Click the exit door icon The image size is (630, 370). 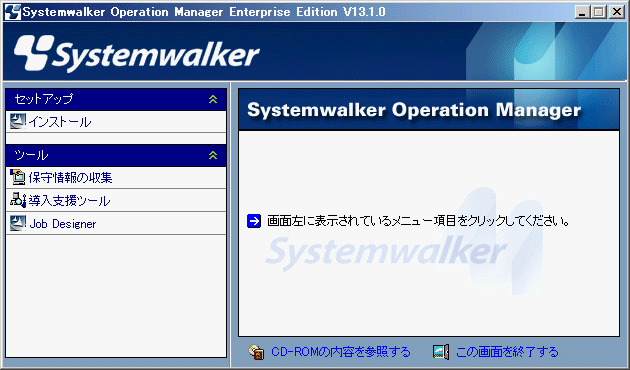point(441,352)
